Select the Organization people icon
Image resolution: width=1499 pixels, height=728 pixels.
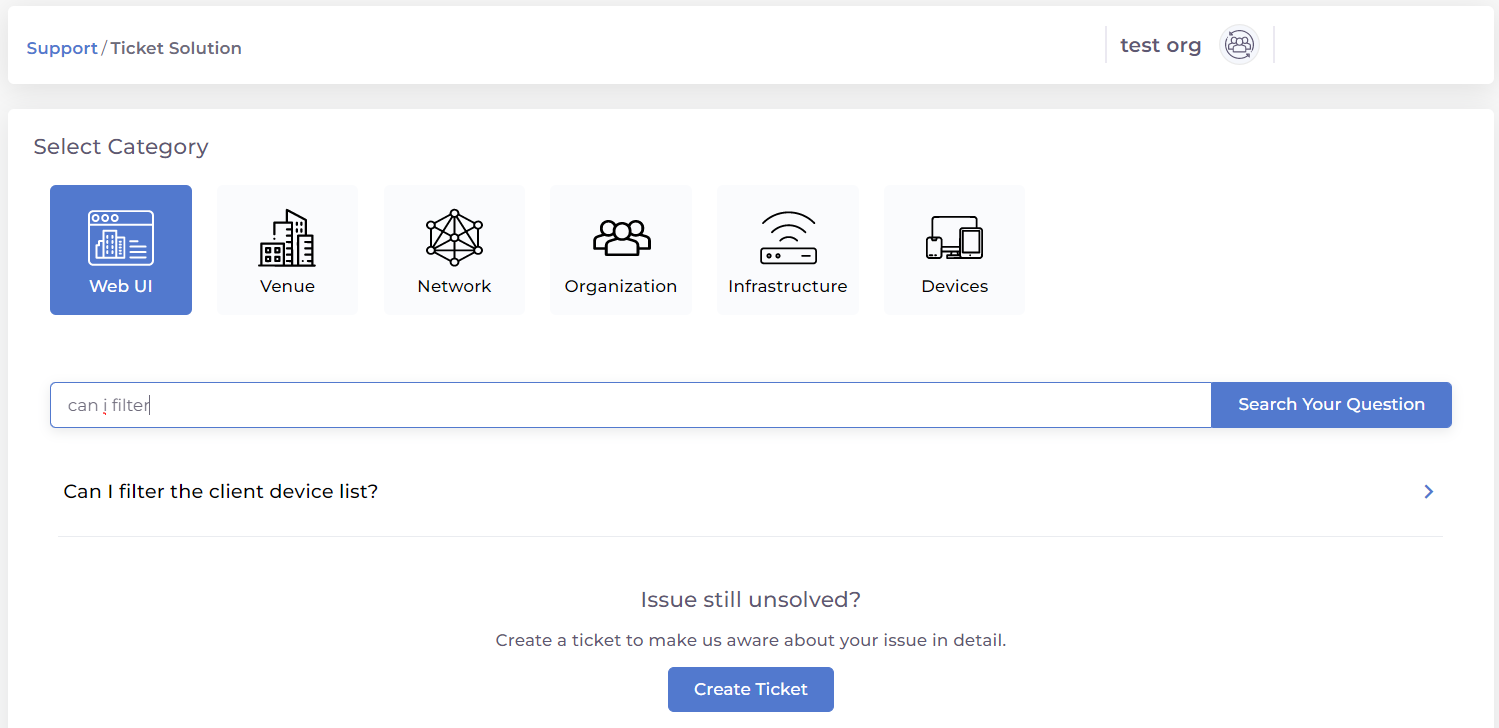(621, 238)
